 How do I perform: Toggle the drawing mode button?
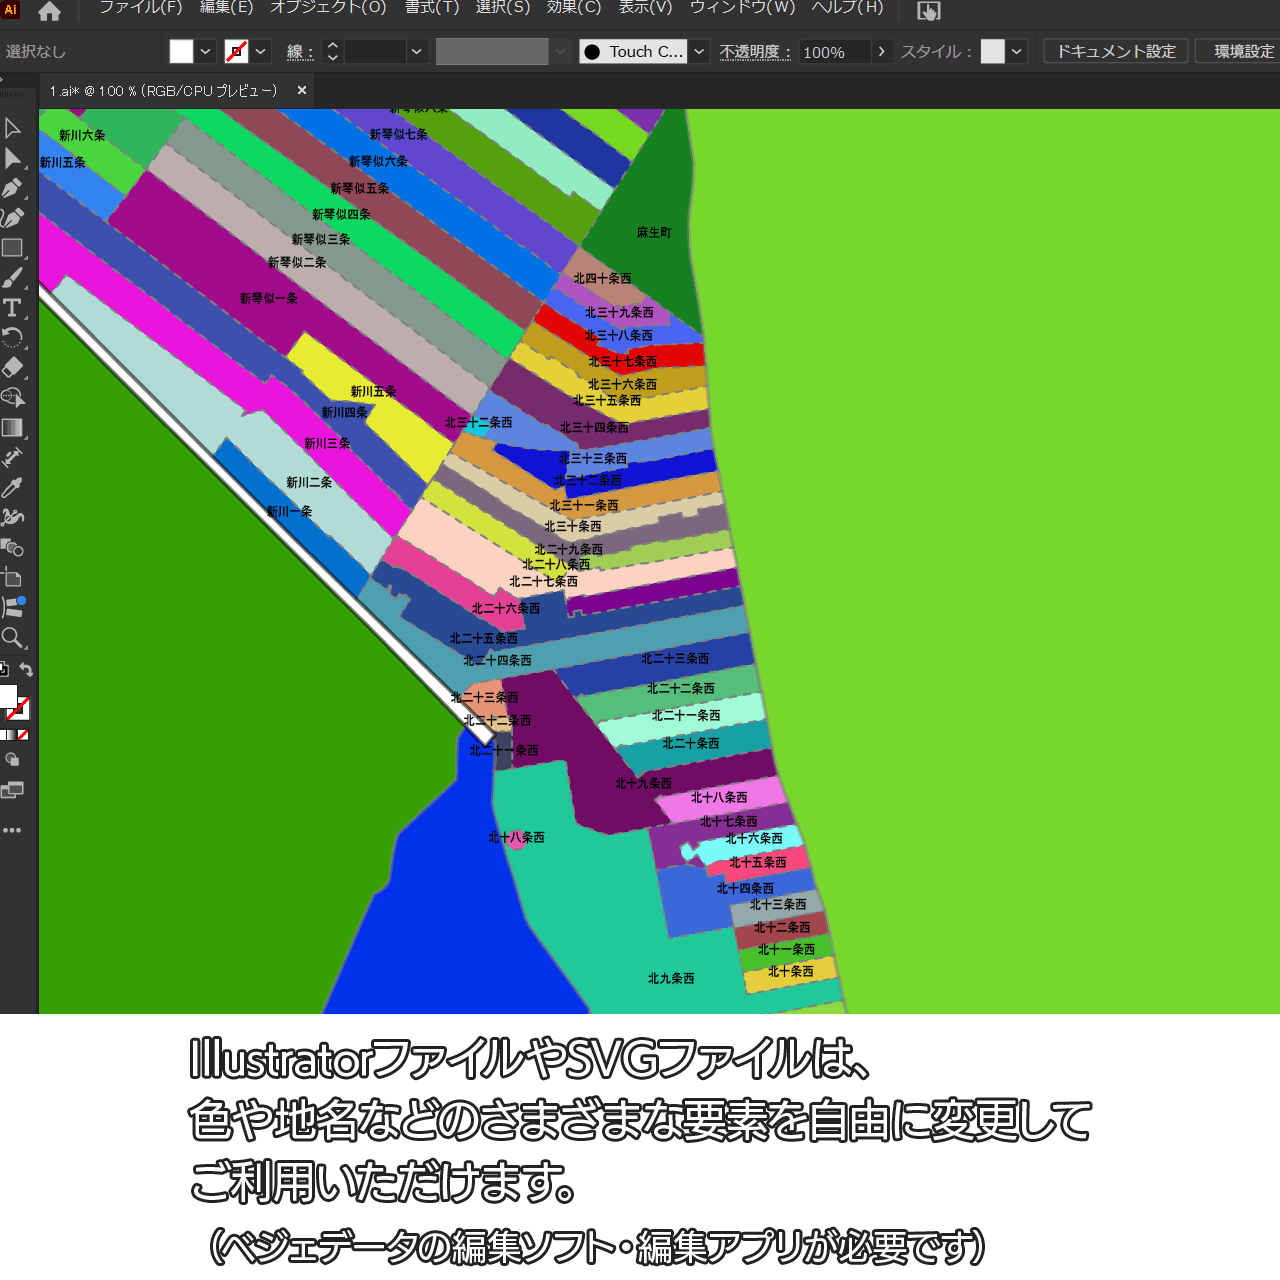click(12, 760)
